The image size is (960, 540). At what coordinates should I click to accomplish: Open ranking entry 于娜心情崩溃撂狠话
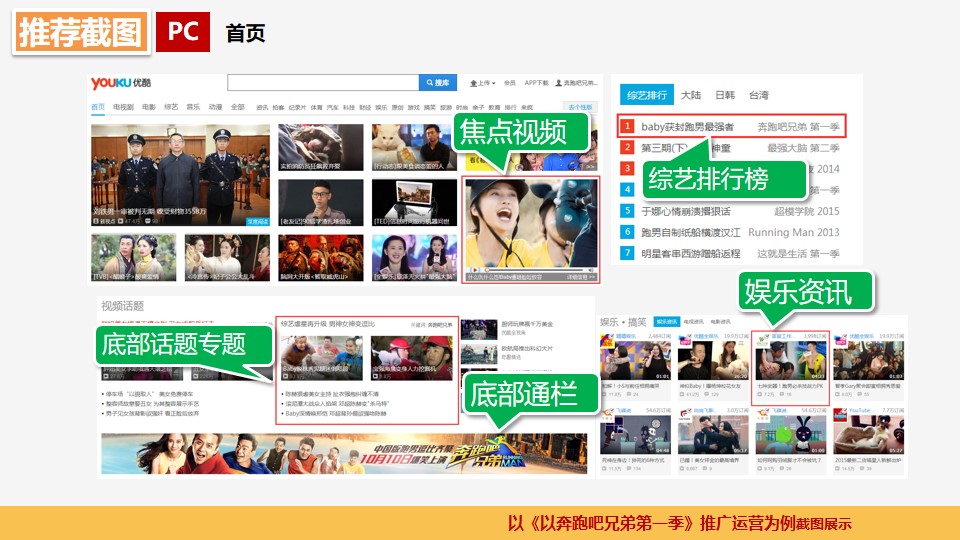[686, 211]
